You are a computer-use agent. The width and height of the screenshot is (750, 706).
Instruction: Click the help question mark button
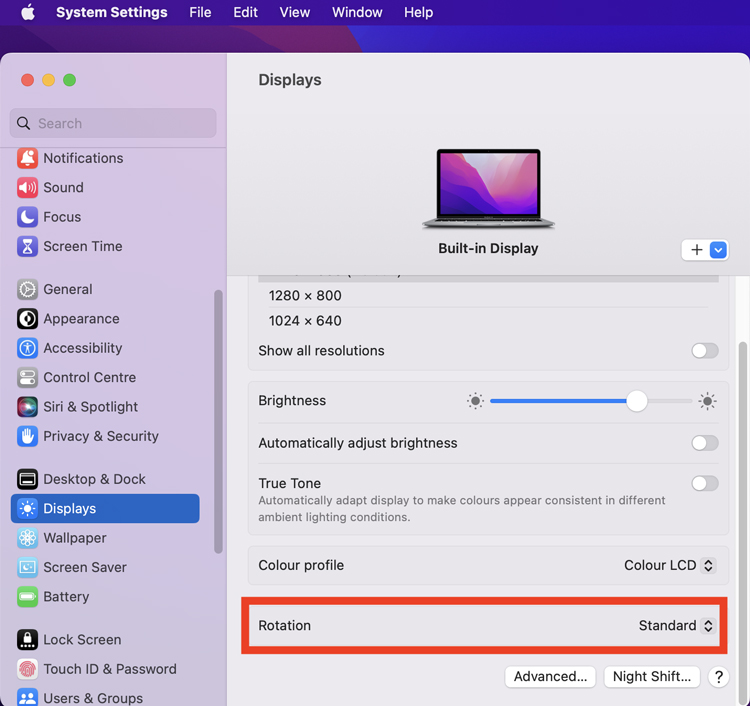click(718, 677)
